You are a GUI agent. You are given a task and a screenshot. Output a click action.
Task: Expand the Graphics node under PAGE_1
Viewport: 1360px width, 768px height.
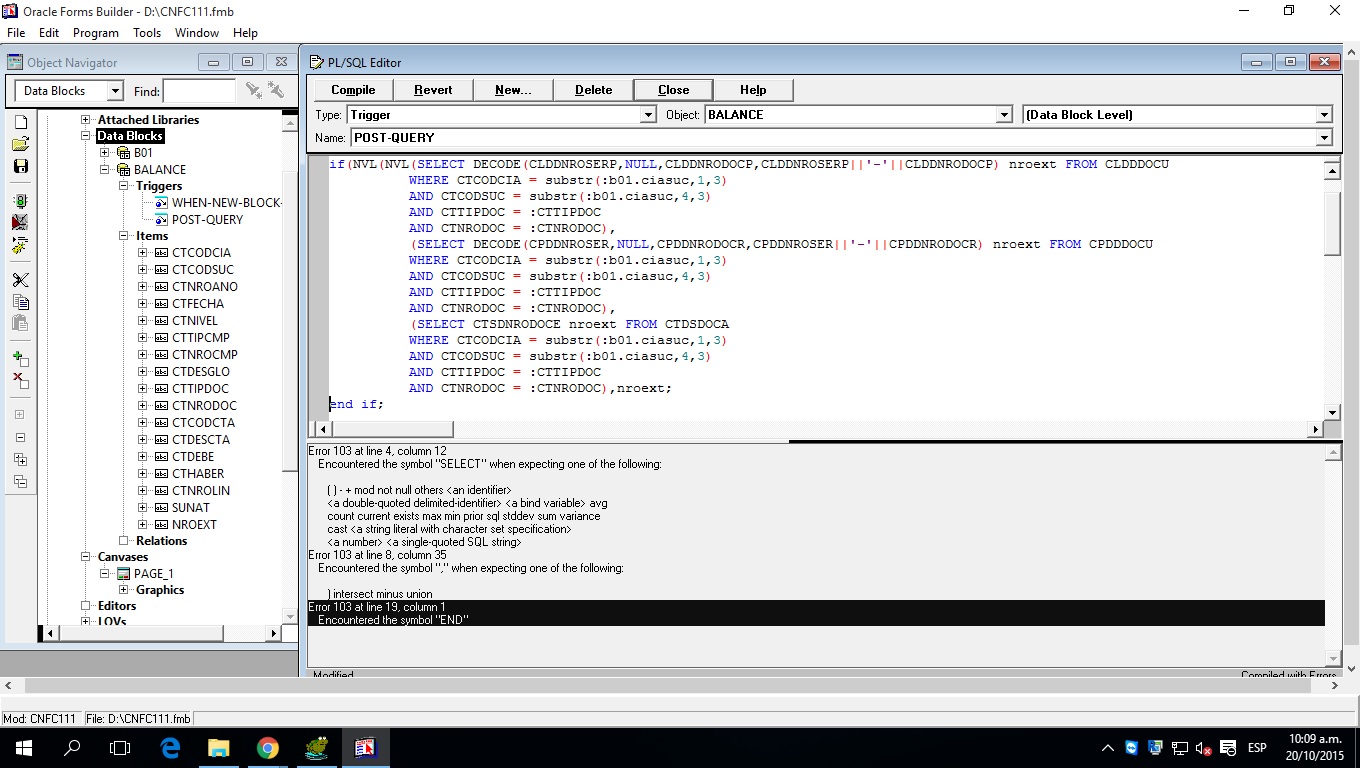coord(124,590)
